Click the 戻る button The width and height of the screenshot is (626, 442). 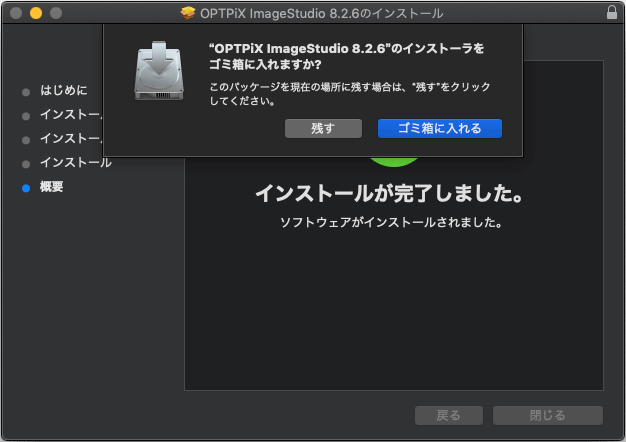pos(449,415)
